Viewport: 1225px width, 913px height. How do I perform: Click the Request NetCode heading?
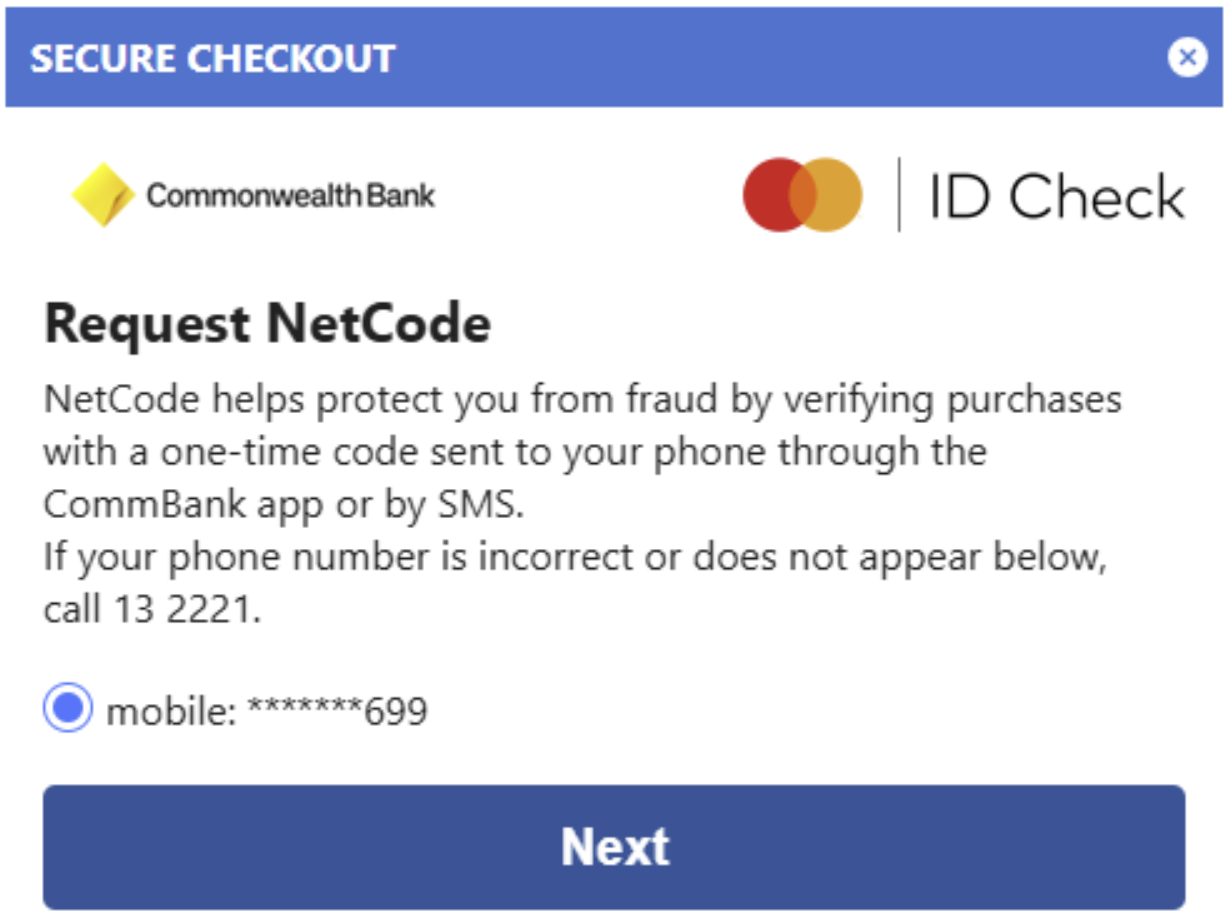[x=267, y=325]
